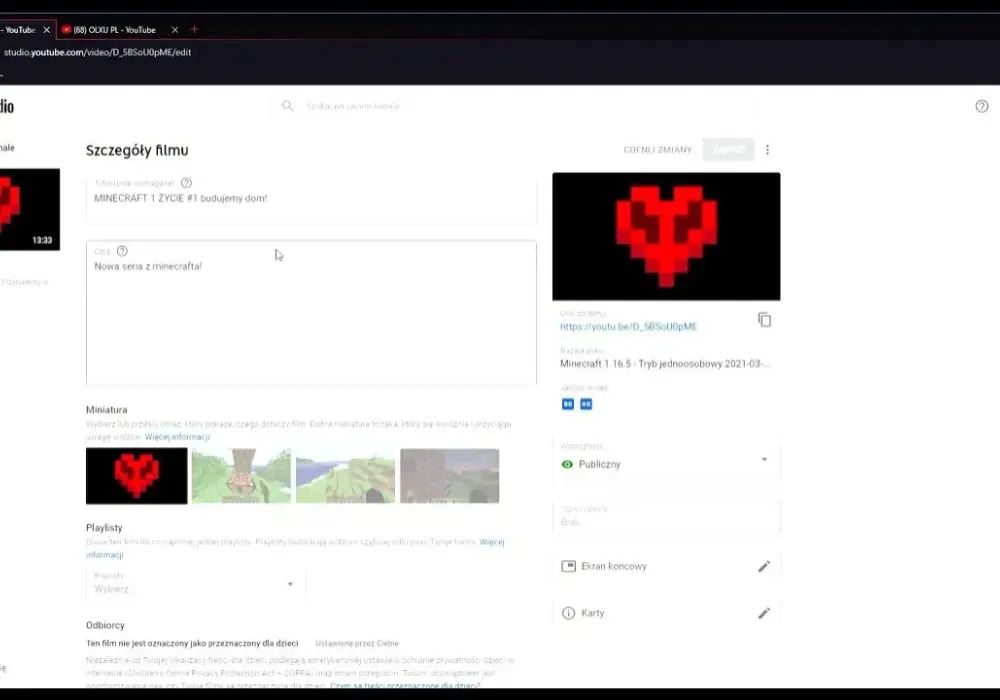The height and width of the screenshot is (700, 1000).
Task: Click the greyed ZAPISZ save button
Action: (728, 150)
